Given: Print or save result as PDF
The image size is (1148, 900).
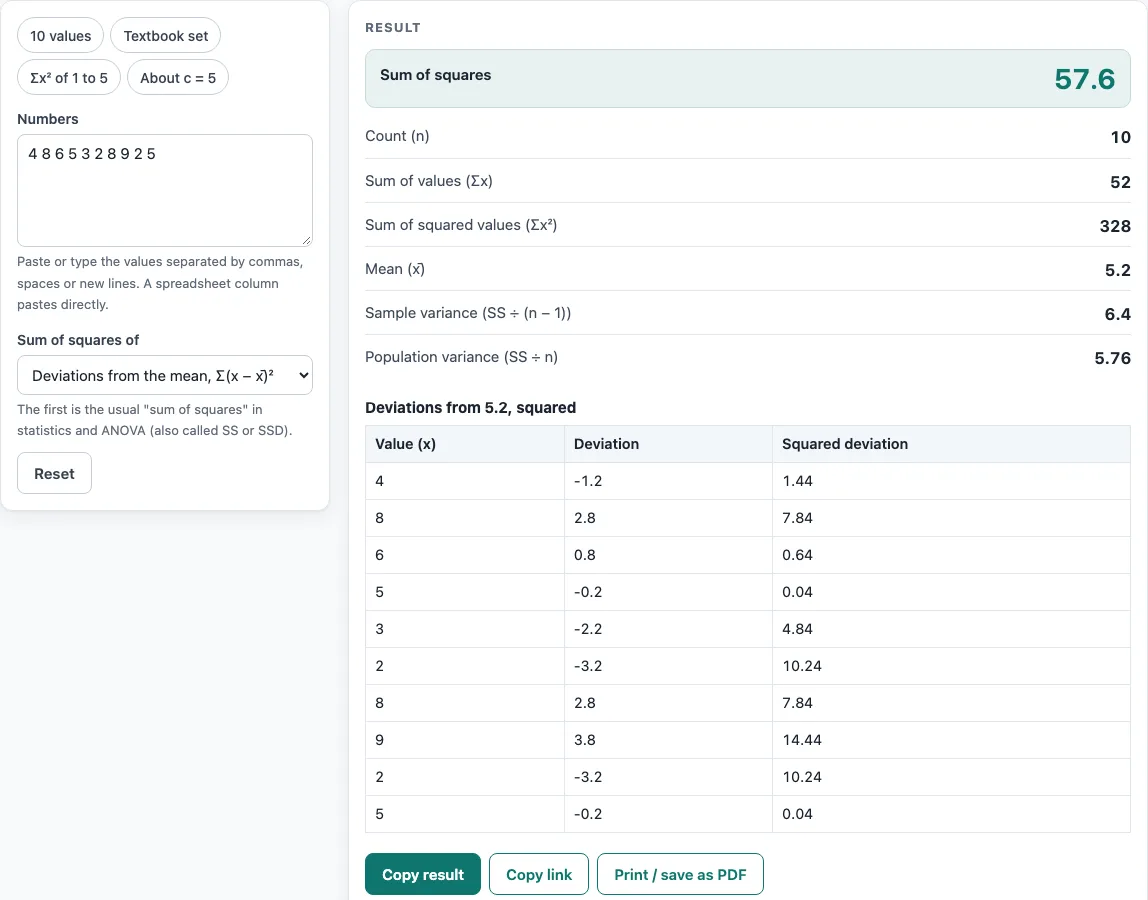Looking at the screenshot, I should pos(680,874).
